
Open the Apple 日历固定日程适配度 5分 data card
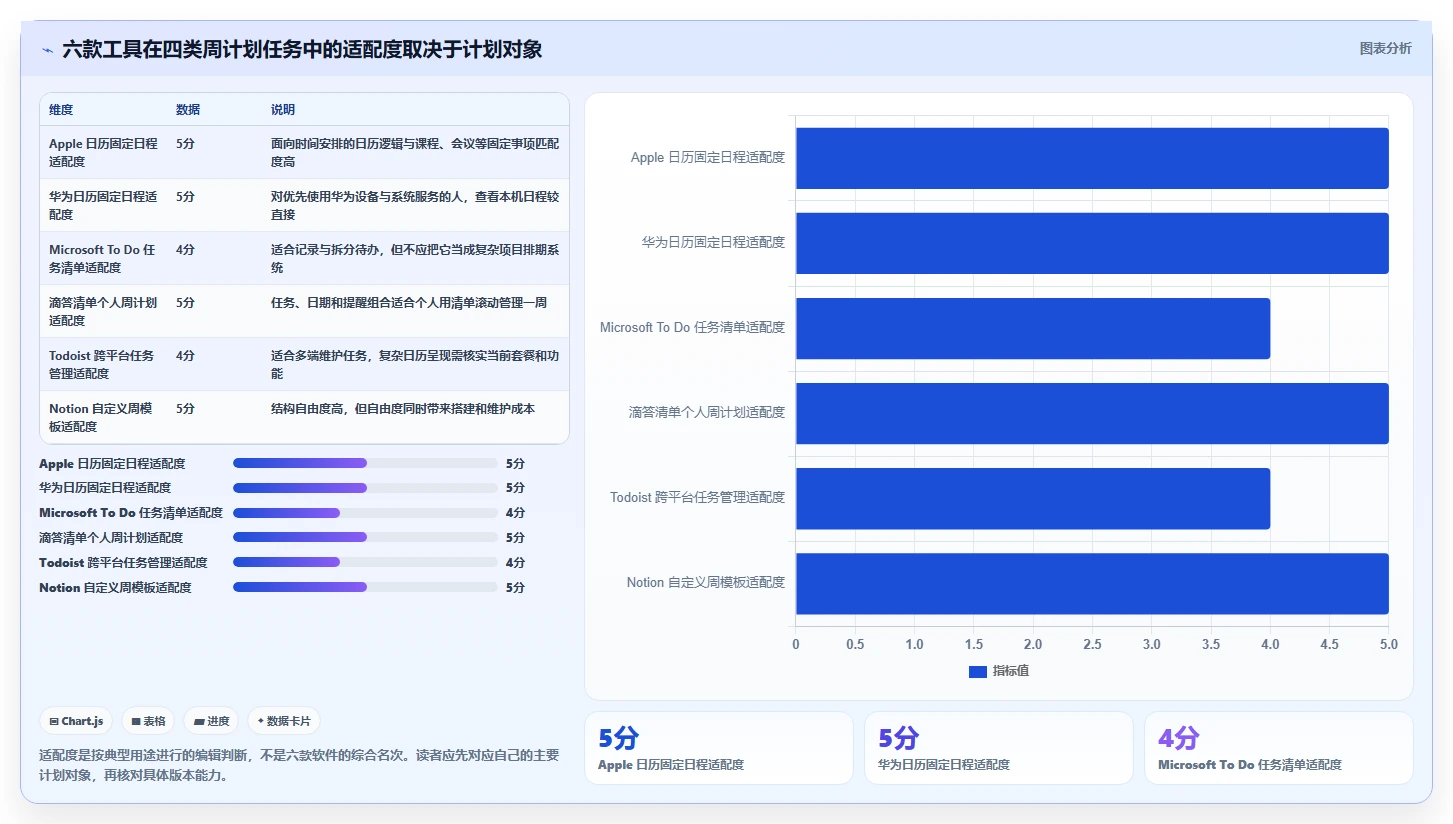(719, 748)
